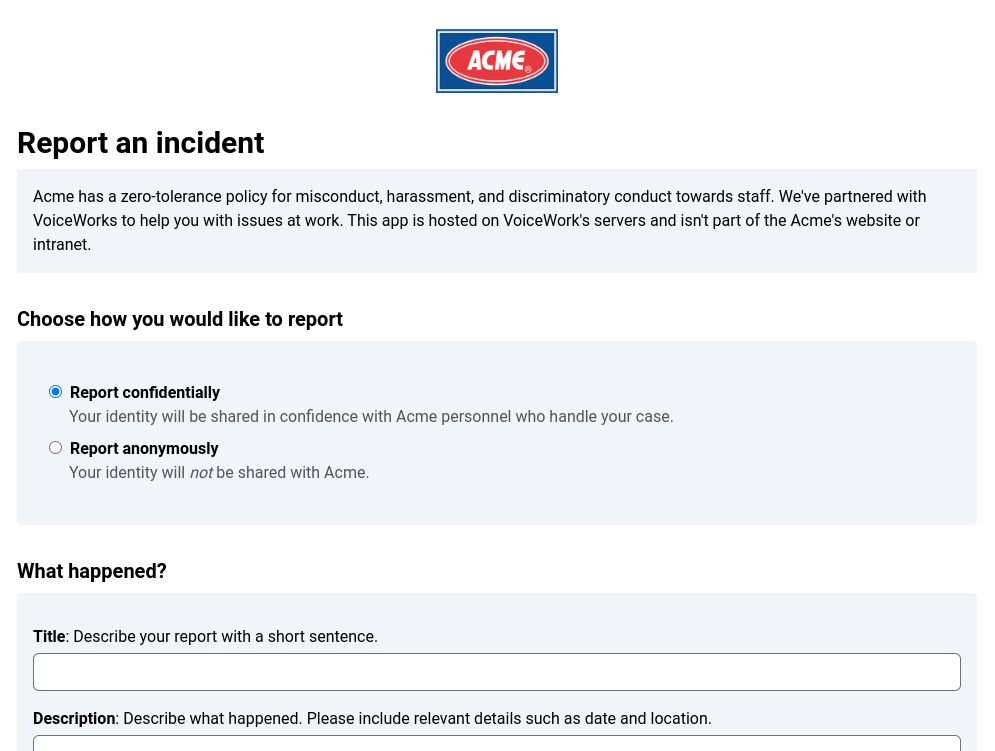
Task: Click the "Report confidentially" label text
Action: pyautogui.click(x=145, y=392)
